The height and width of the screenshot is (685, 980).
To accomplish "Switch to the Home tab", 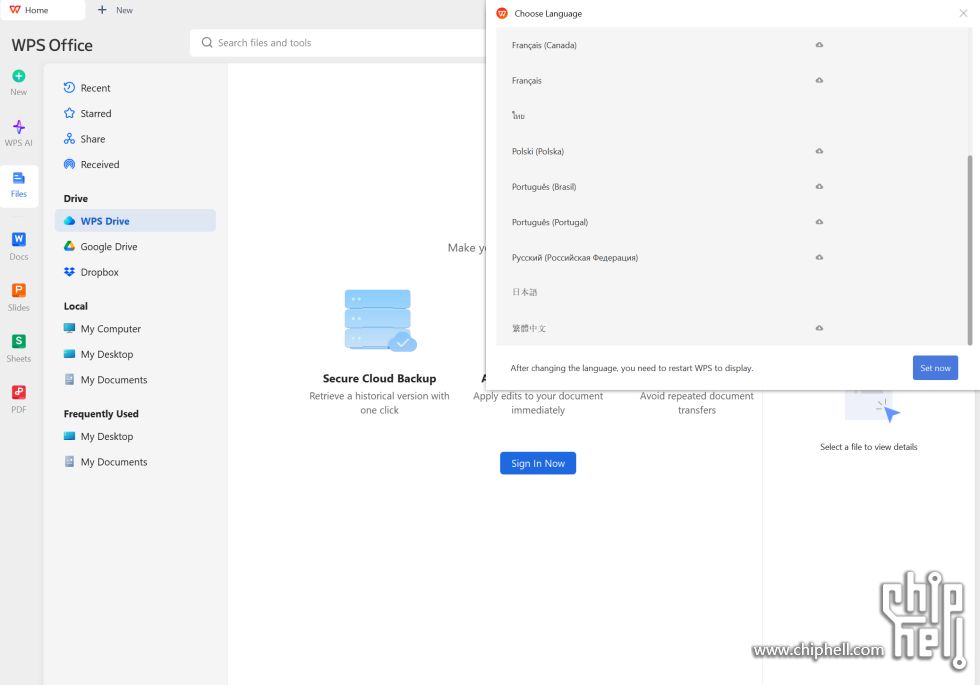I will point(42,11).
